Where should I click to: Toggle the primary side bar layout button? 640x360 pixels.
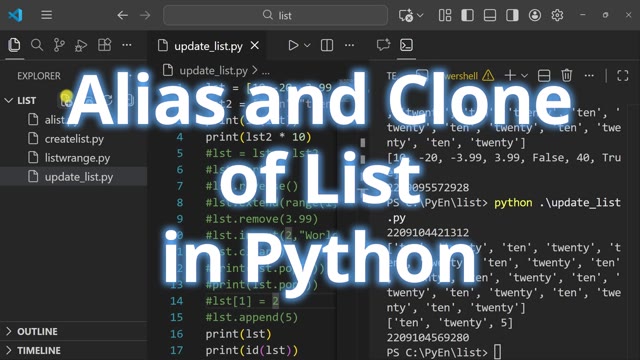[467, 16]
